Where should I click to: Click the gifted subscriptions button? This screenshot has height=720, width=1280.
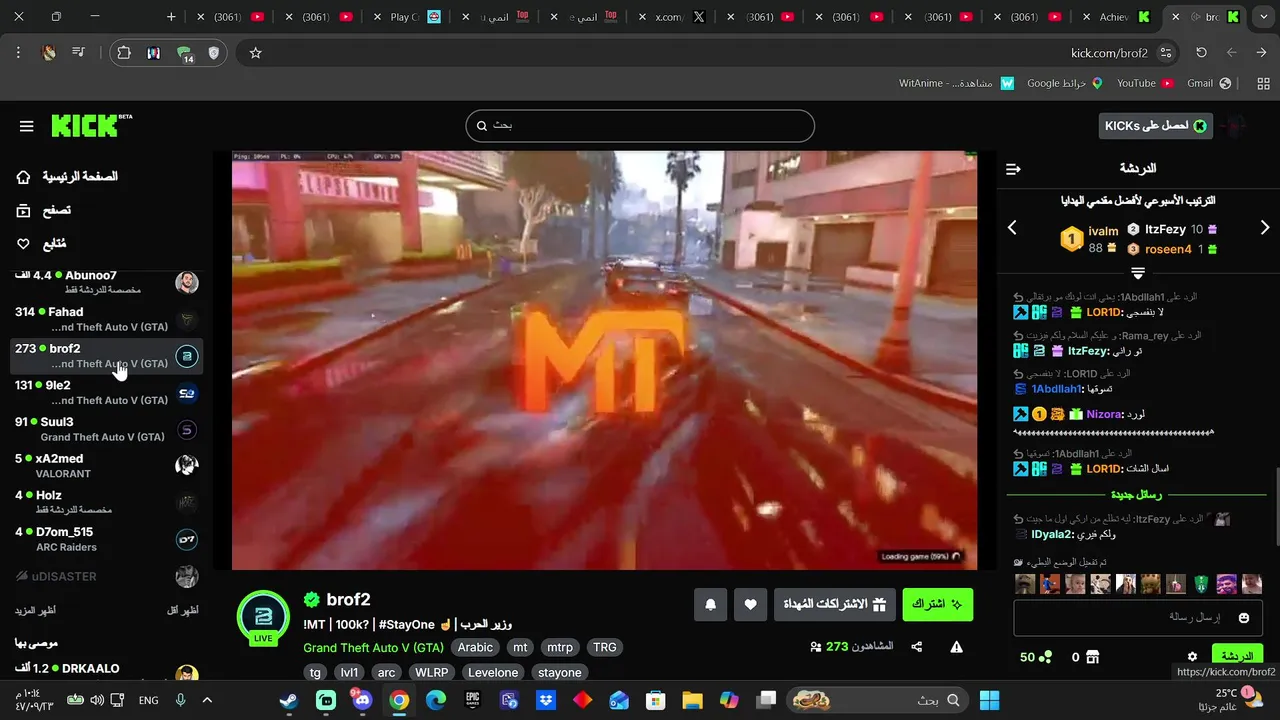click(834, 604)
